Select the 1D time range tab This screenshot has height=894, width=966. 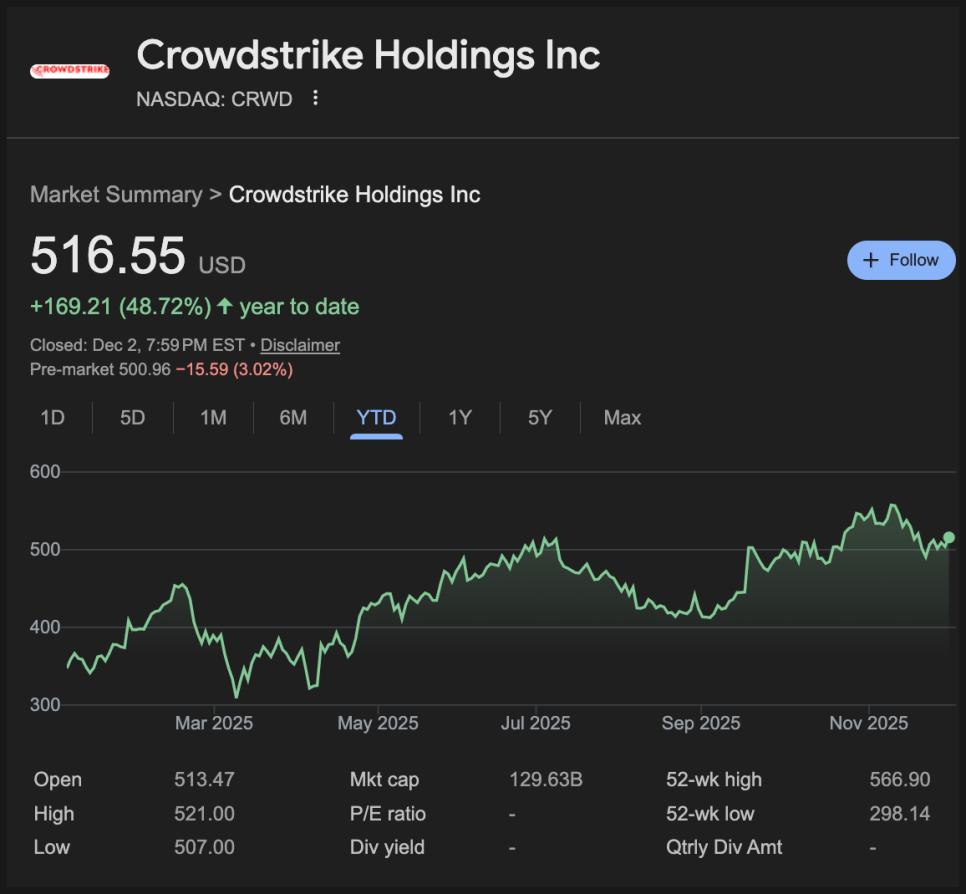coord(52,418)
